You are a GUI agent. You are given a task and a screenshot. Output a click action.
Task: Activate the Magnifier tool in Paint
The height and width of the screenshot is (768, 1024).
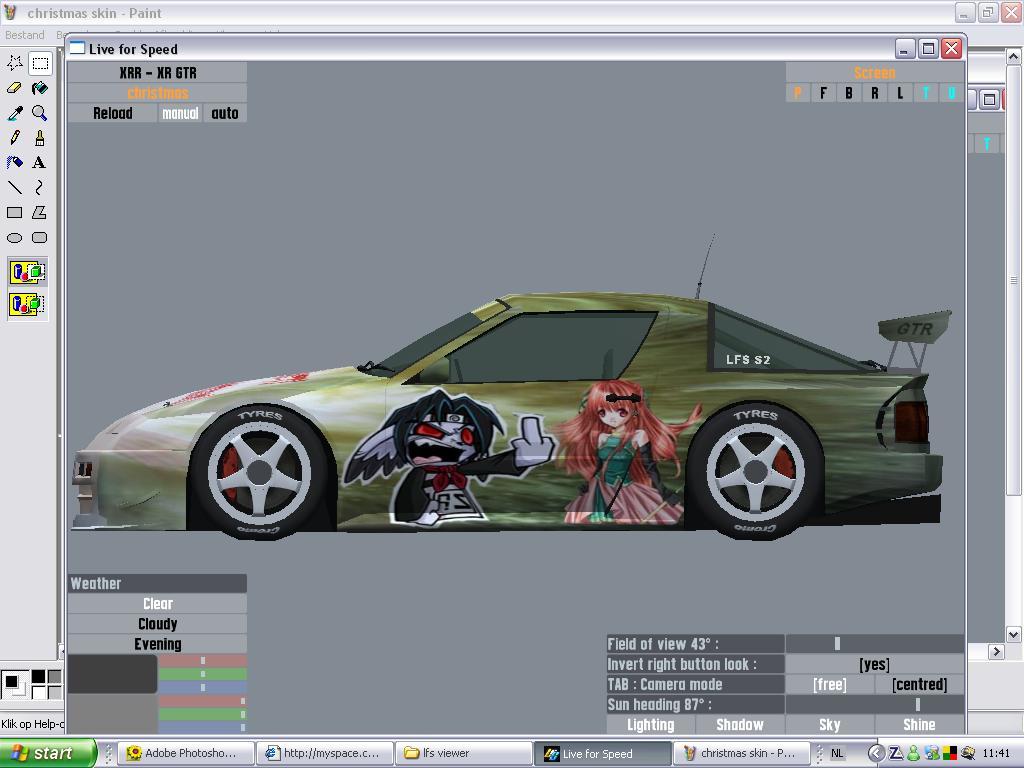[40, 113]
